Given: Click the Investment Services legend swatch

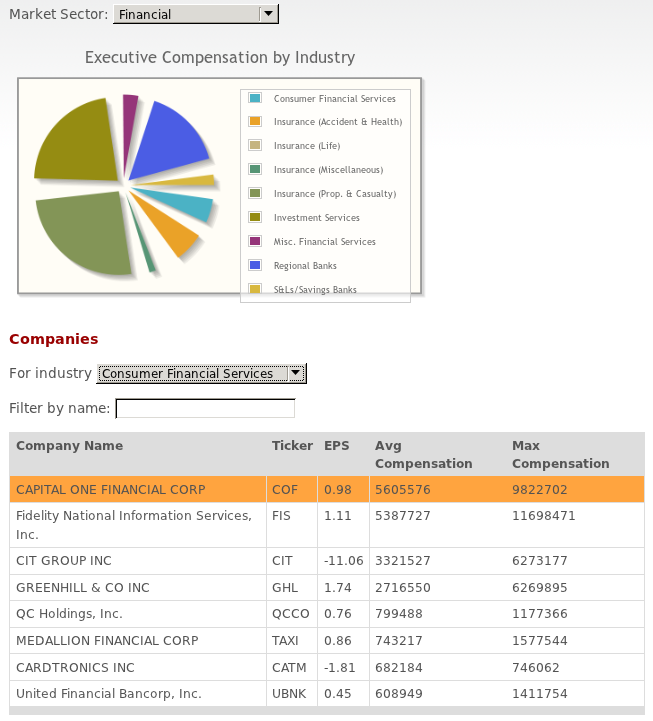Looking at the screenshot, I should pos(255,217).
